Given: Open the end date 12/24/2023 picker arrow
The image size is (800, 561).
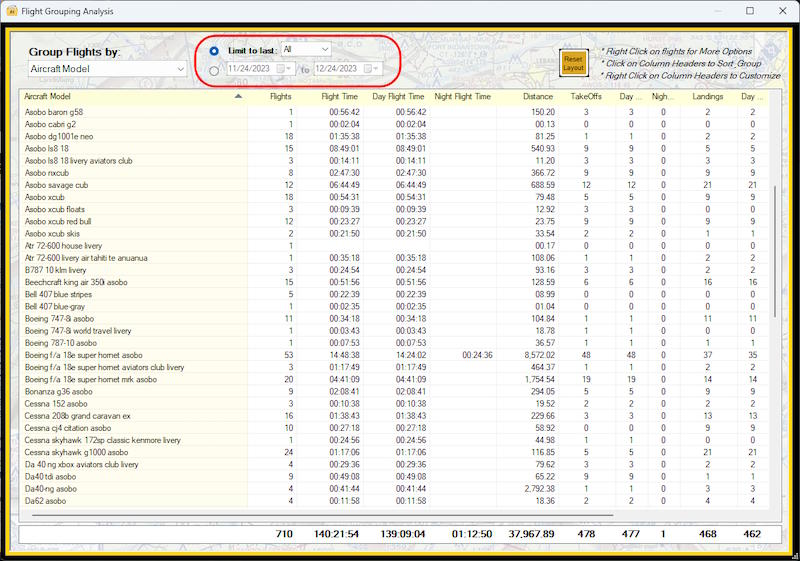Looking at the screenshot, I should pyautogui.click(x=376, y=68).
